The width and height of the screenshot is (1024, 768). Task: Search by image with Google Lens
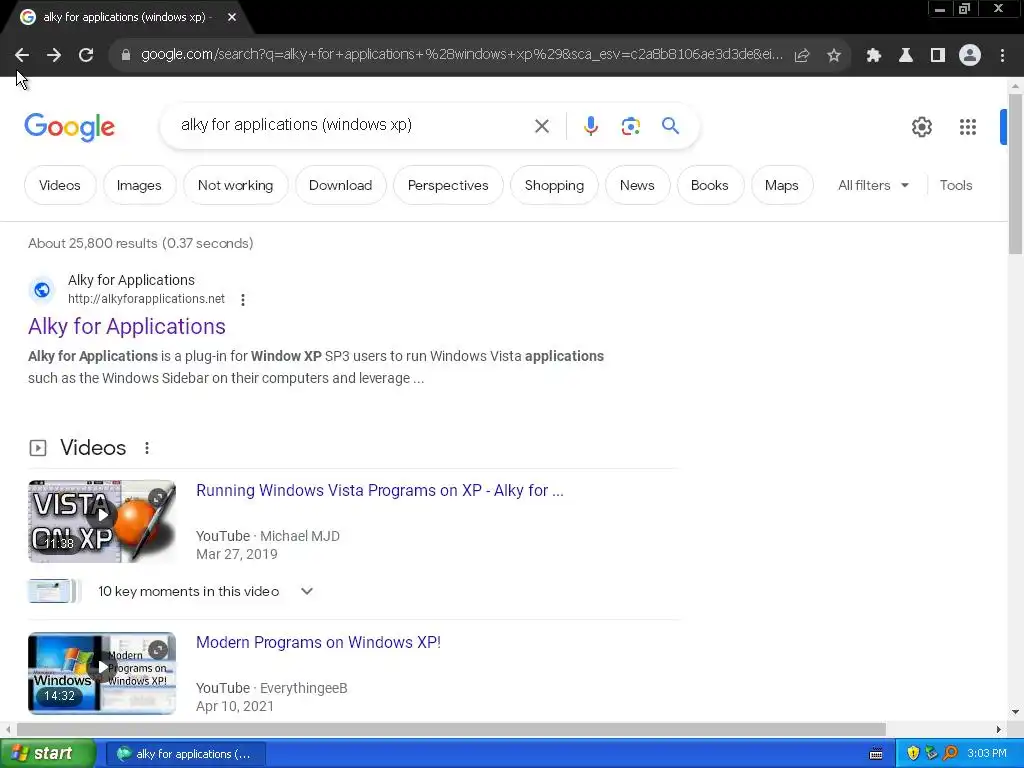click(x=630, y=126)
